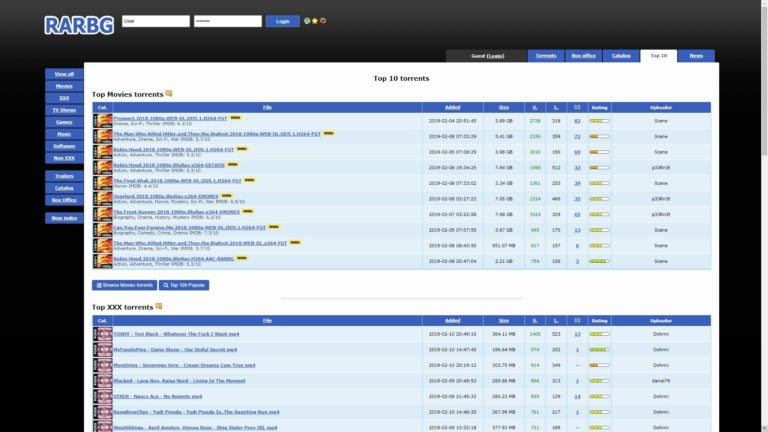
Task: Switch to the News tab
Action: tap(696, 56)
